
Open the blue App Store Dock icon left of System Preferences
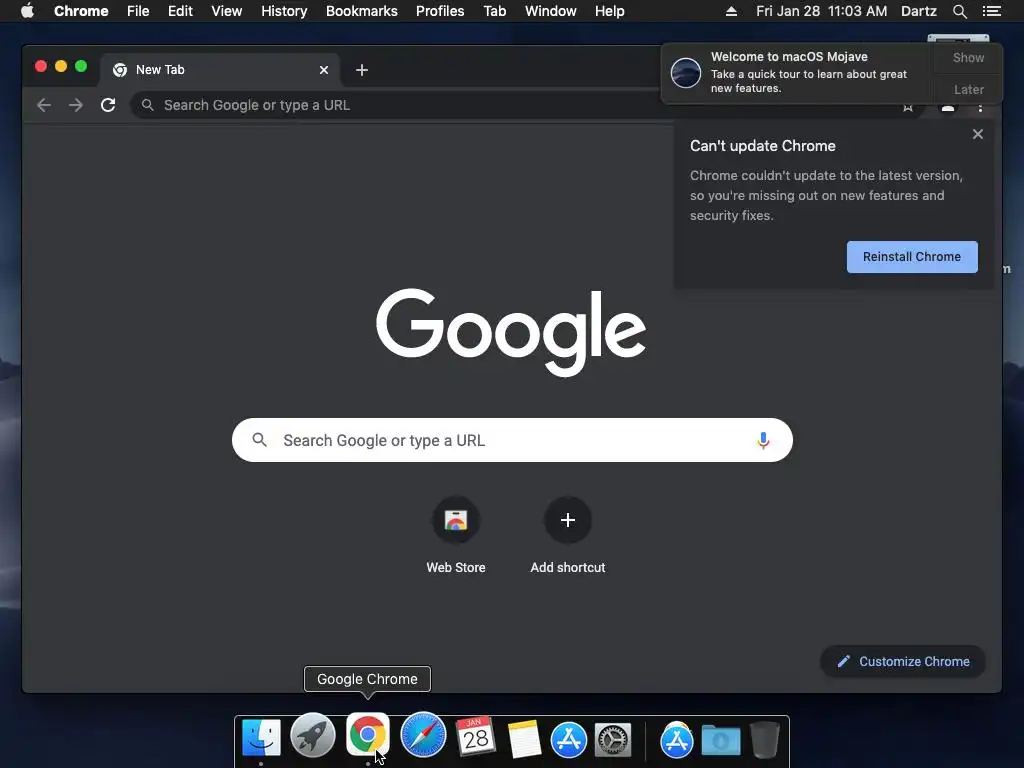click(569, 740)
